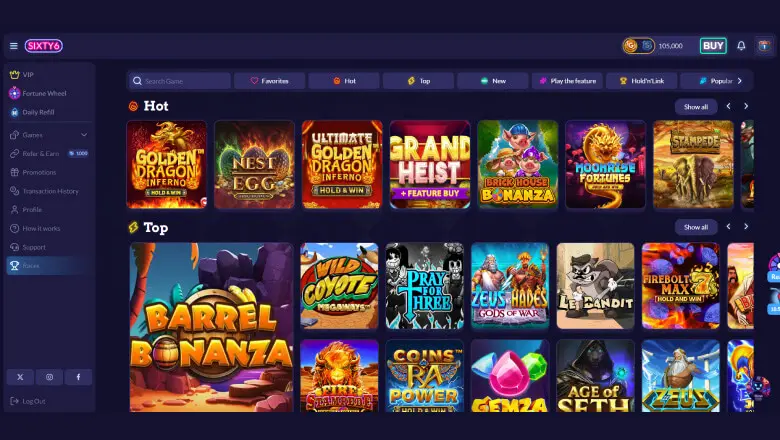The height and width of the screenshot is (440, 780).
Task: Click the notification bell icon
Action: [741, 46]
